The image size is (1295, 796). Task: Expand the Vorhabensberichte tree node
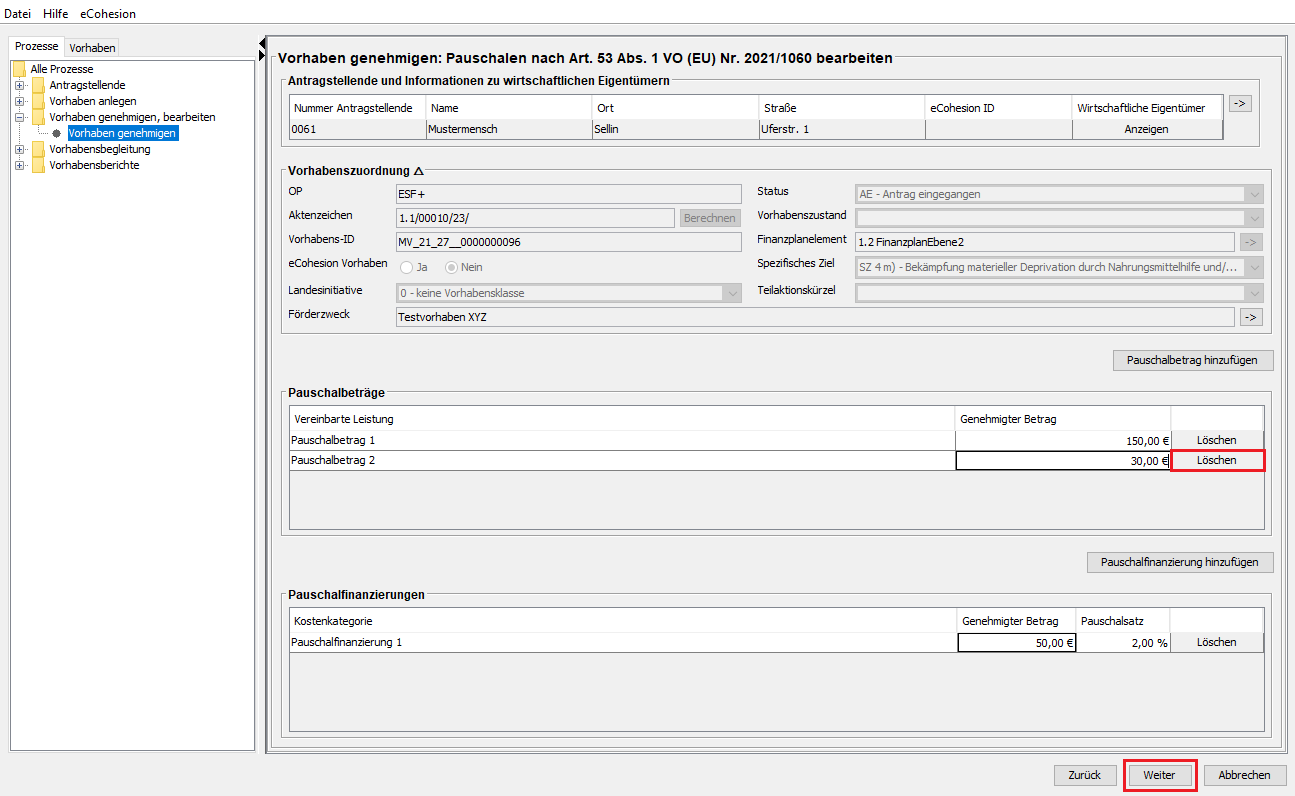click(20, 165)
